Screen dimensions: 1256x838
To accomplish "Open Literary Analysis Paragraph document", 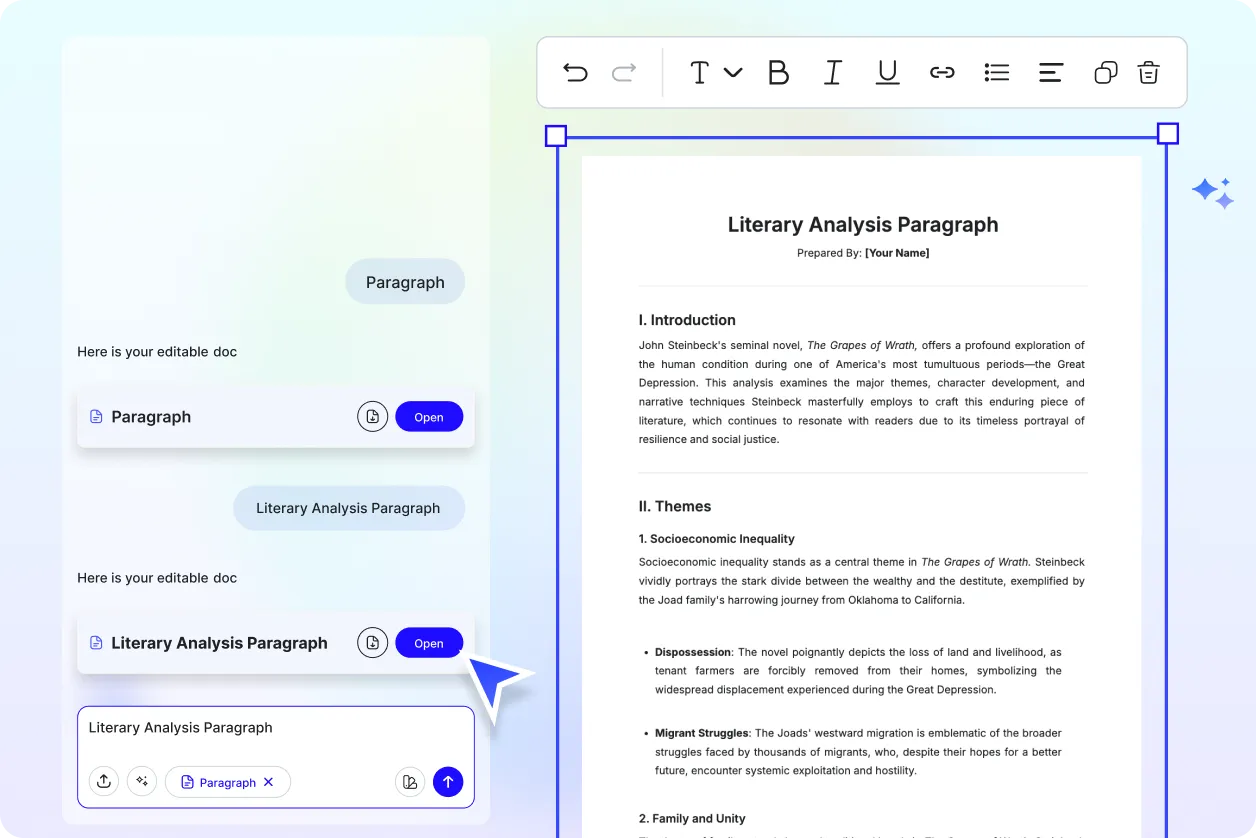I will click(x=429, y=643).
